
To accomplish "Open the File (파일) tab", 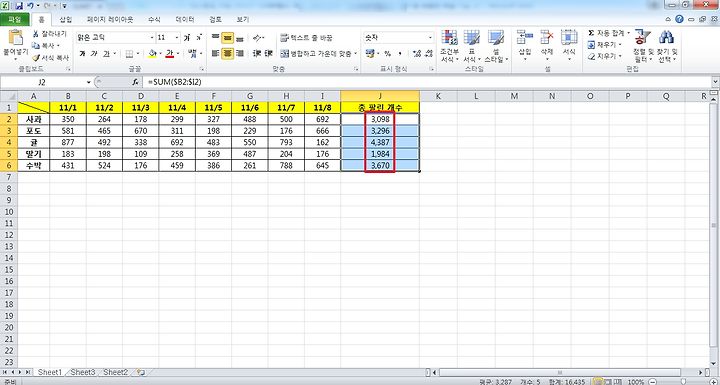I will tap(15, 20).
